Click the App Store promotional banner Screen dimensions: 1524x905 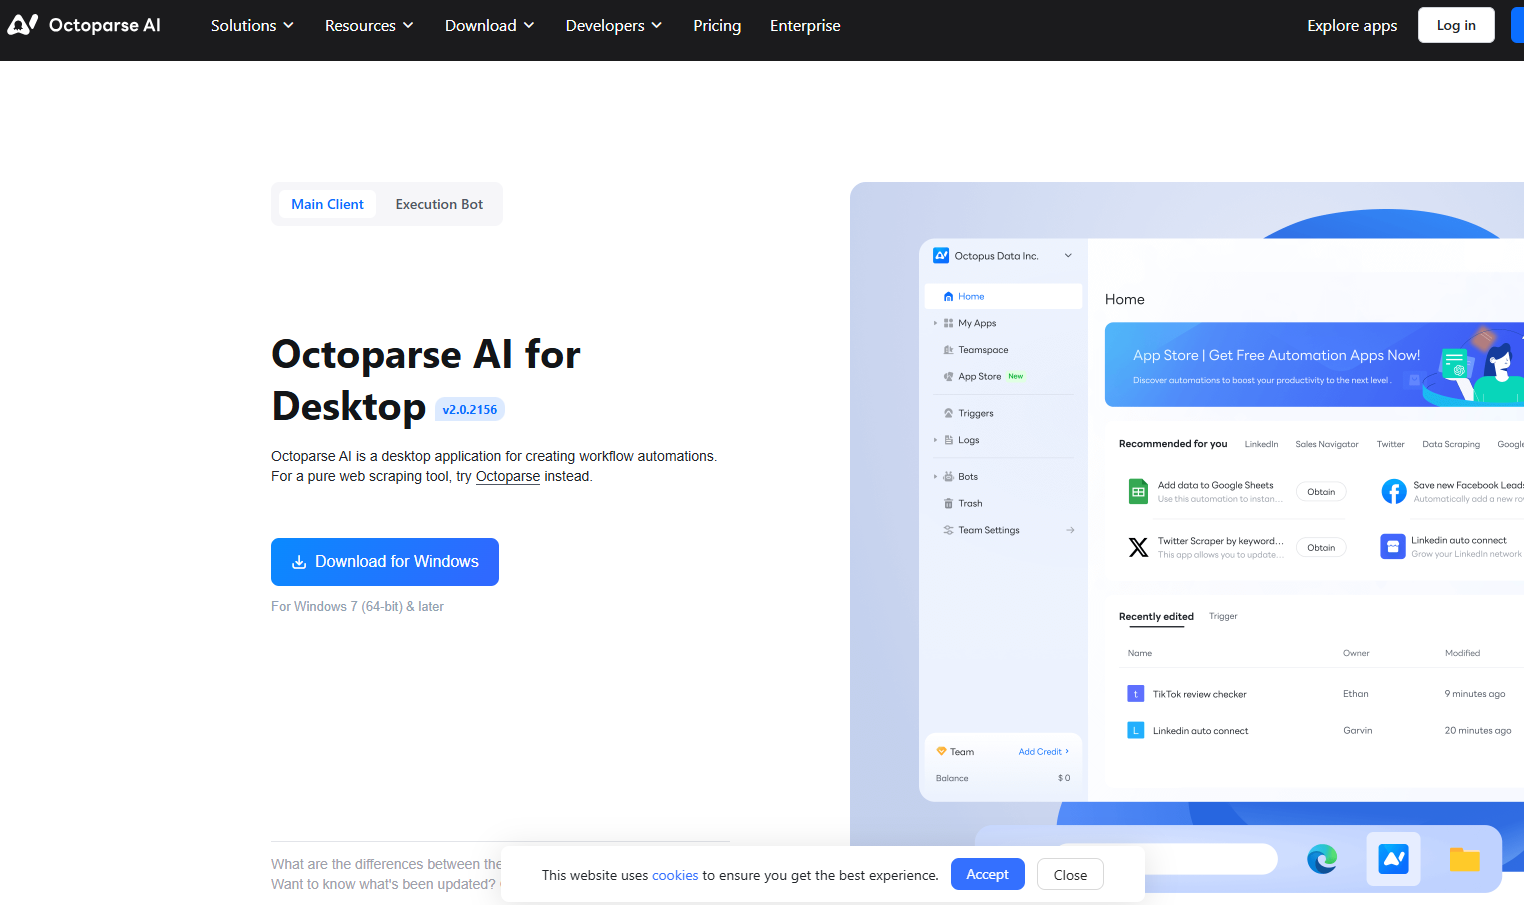1314,364
